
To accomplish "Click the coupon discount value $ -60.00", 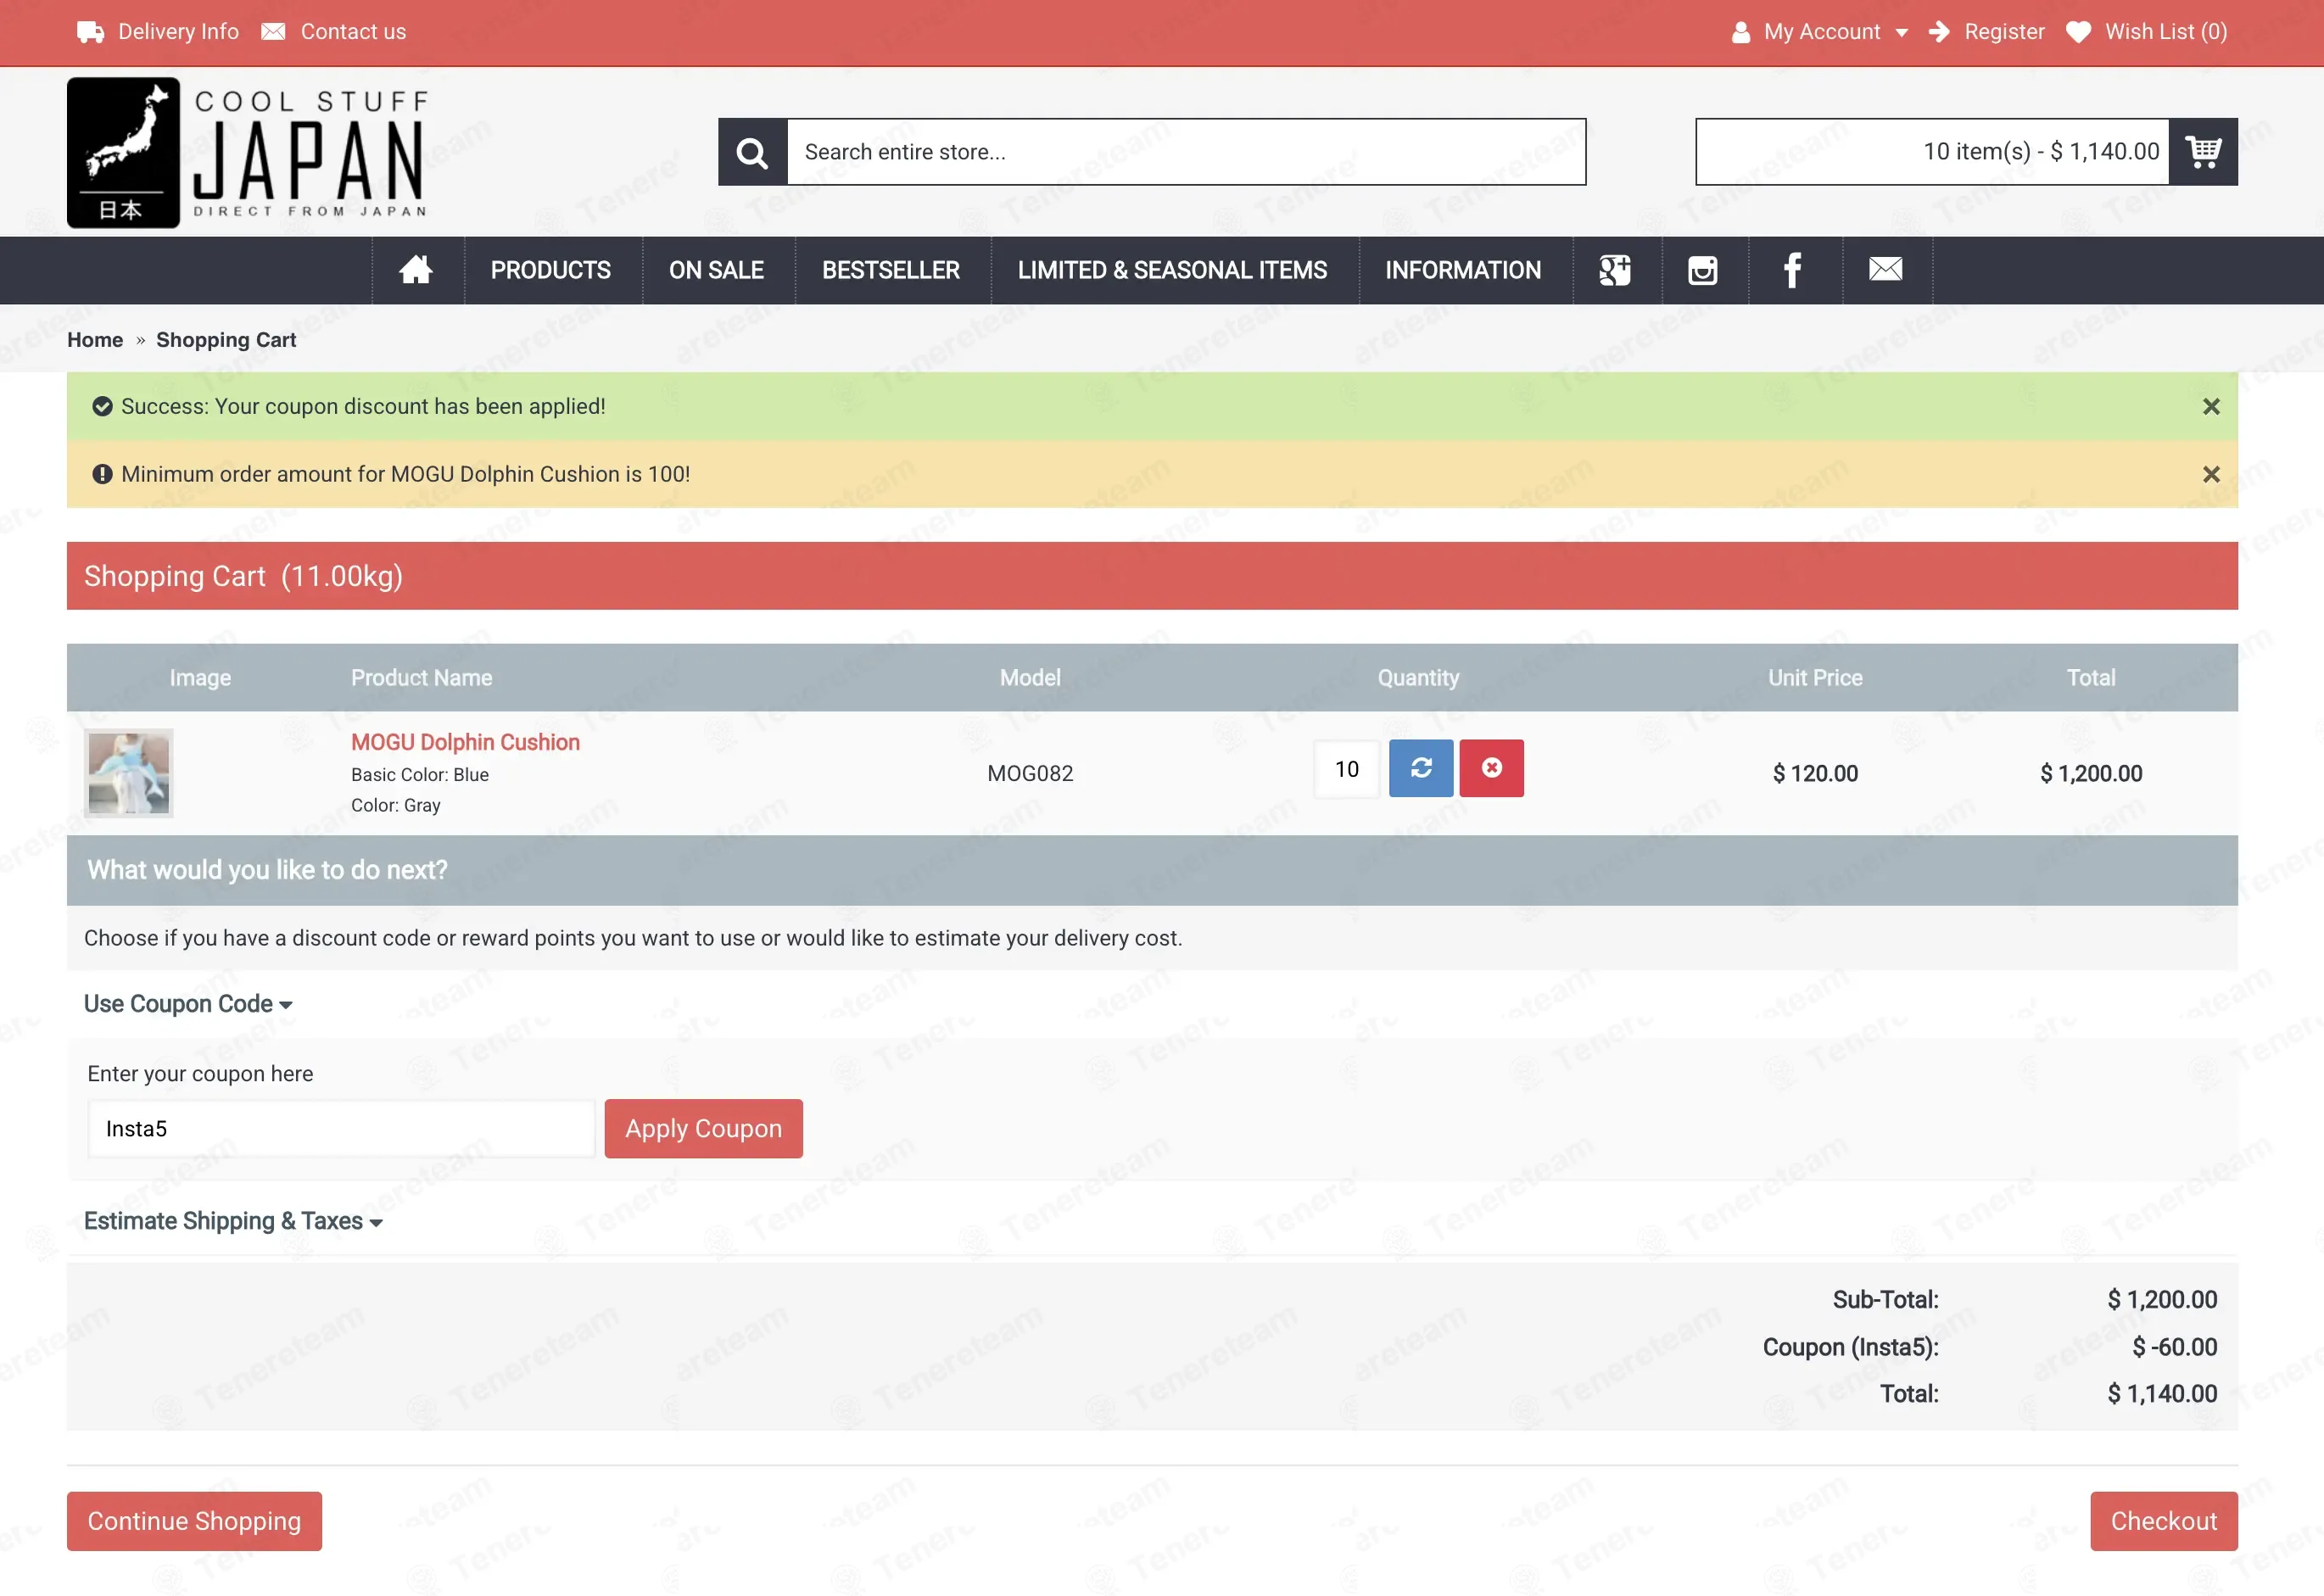I will 2175,1347.
